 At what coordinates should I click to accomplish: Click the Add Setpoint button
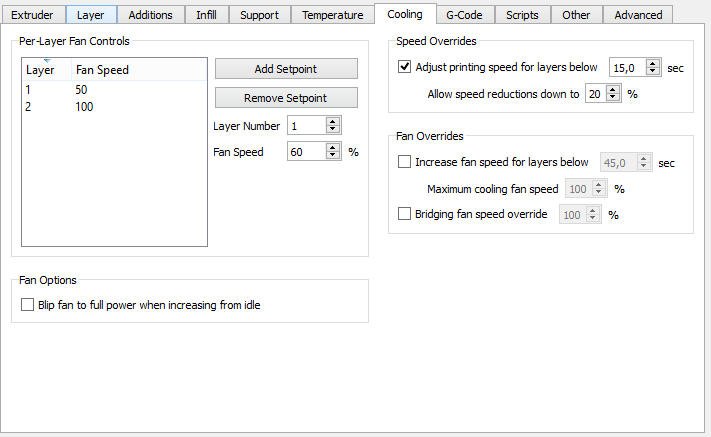pyautogui.click(x=286, y=68)
